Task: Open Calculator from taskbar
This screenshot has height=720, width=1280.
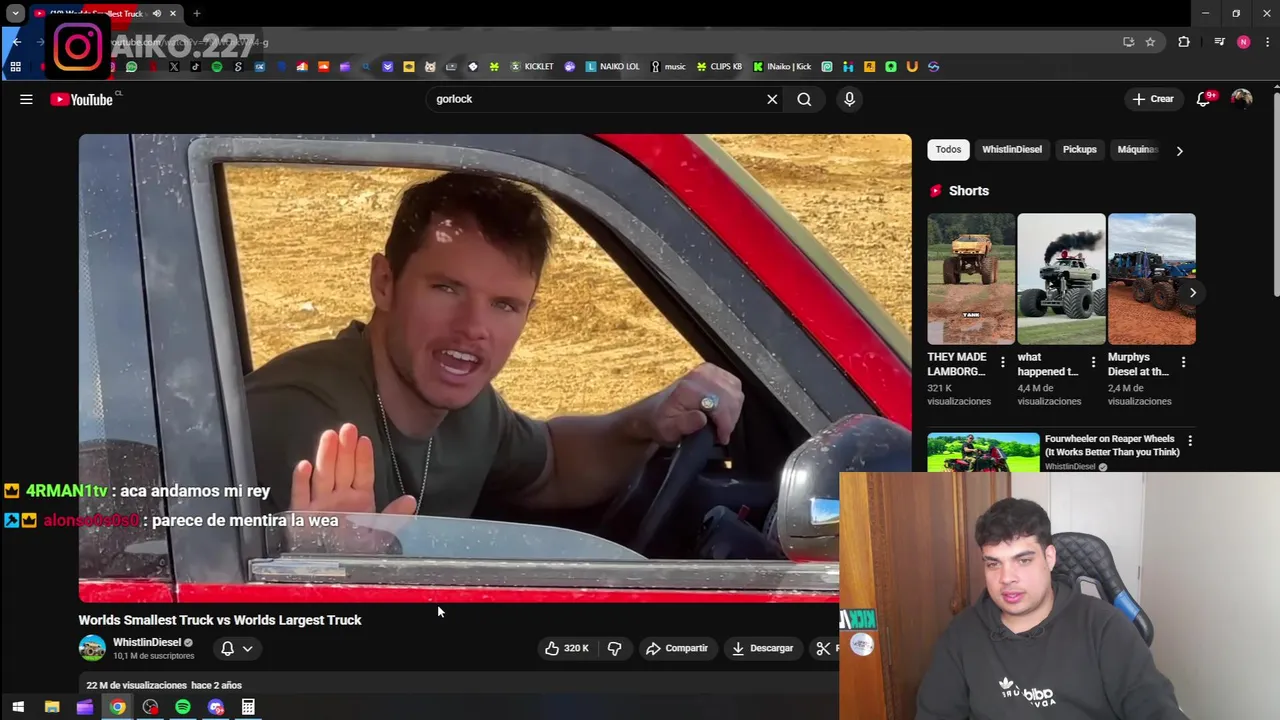Action: 248,707
